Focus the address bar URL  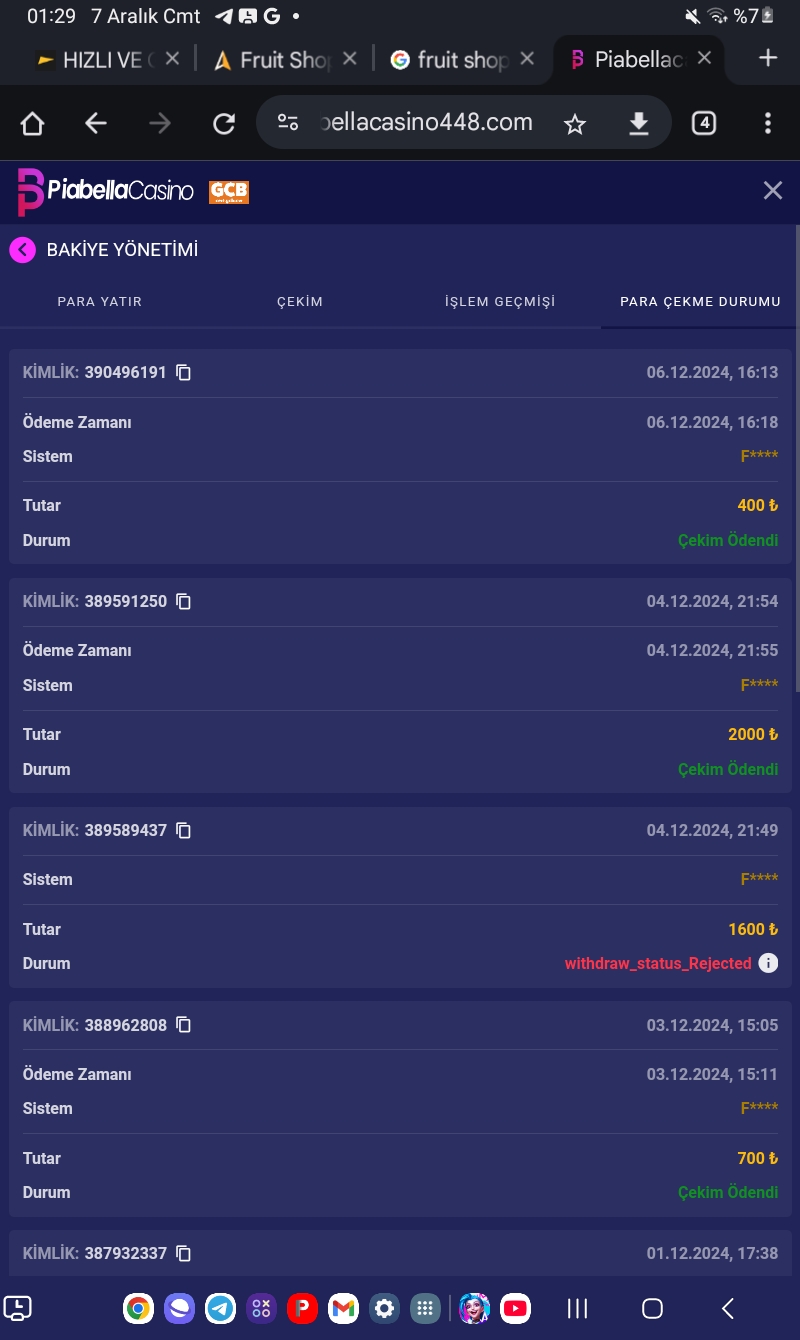pyautogui.click(x=425, y=123)
